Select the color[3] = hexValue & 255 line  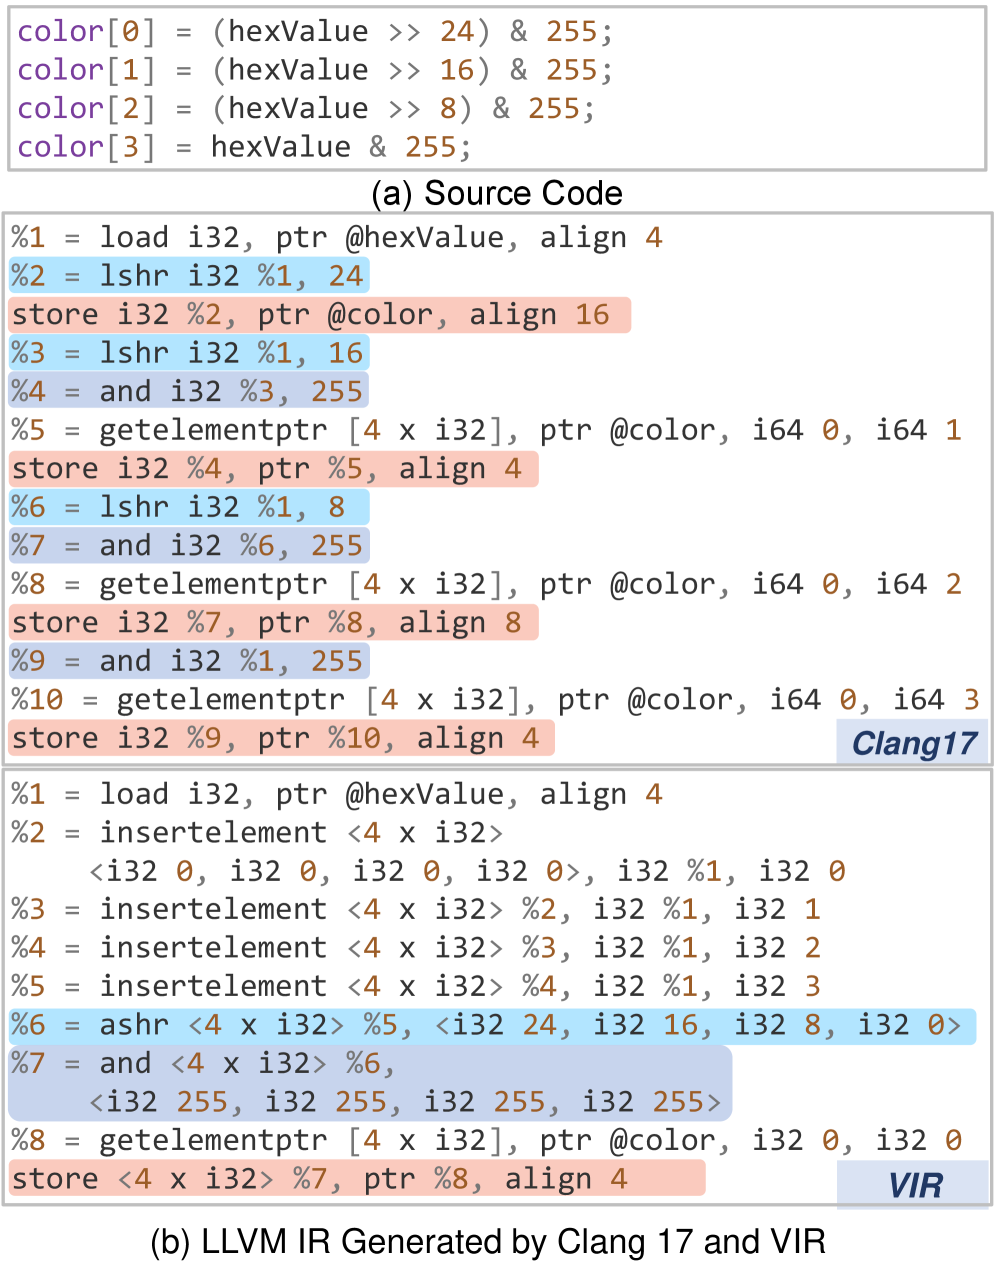tap(244, 147)
